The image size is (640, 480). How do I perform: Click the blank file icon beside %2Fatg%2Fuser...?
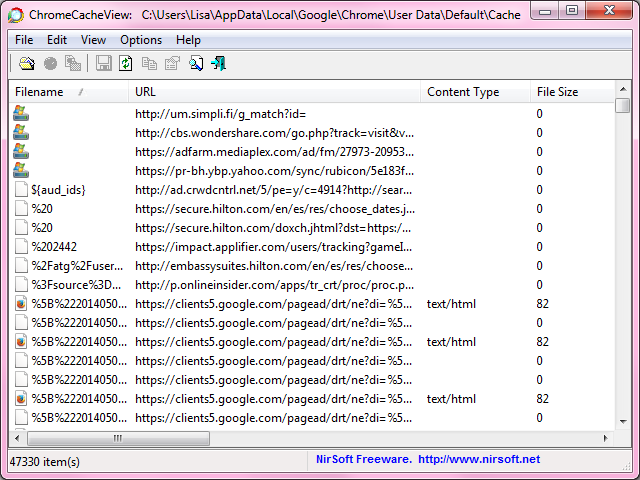point(21,266)
